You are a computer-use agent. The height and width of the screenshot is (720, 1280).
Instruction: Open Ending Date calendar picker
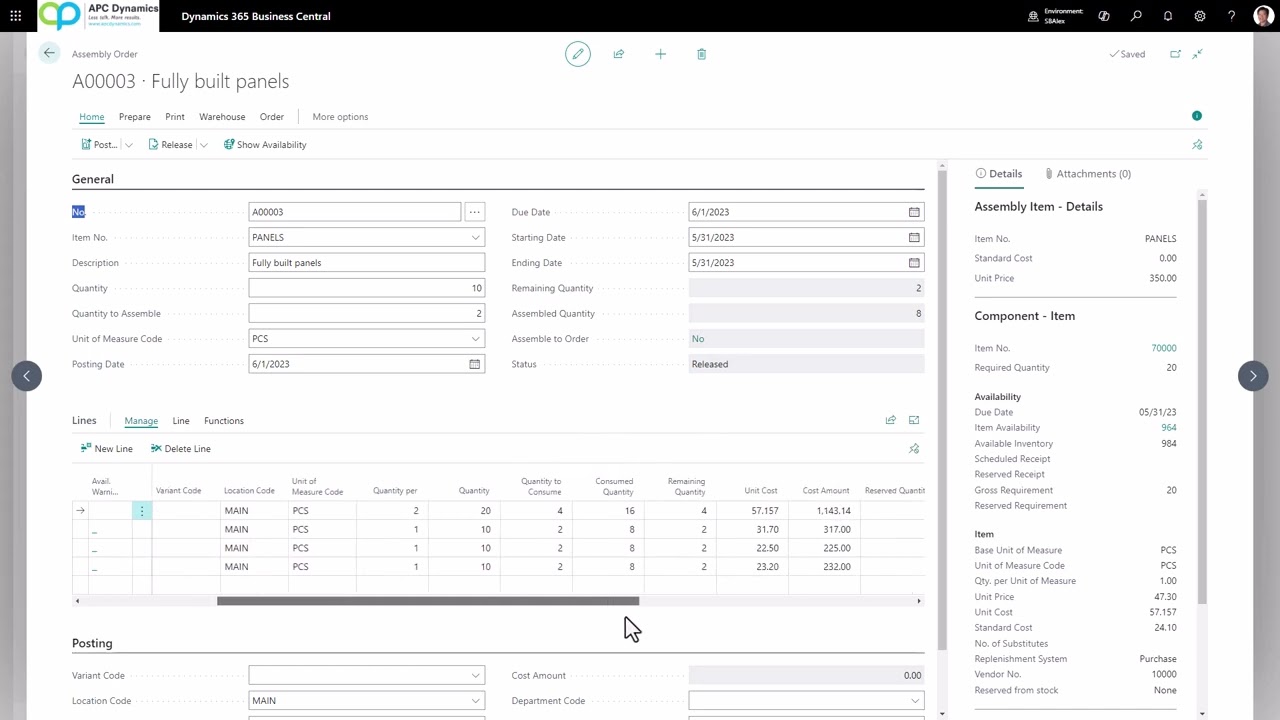point(914,262)
